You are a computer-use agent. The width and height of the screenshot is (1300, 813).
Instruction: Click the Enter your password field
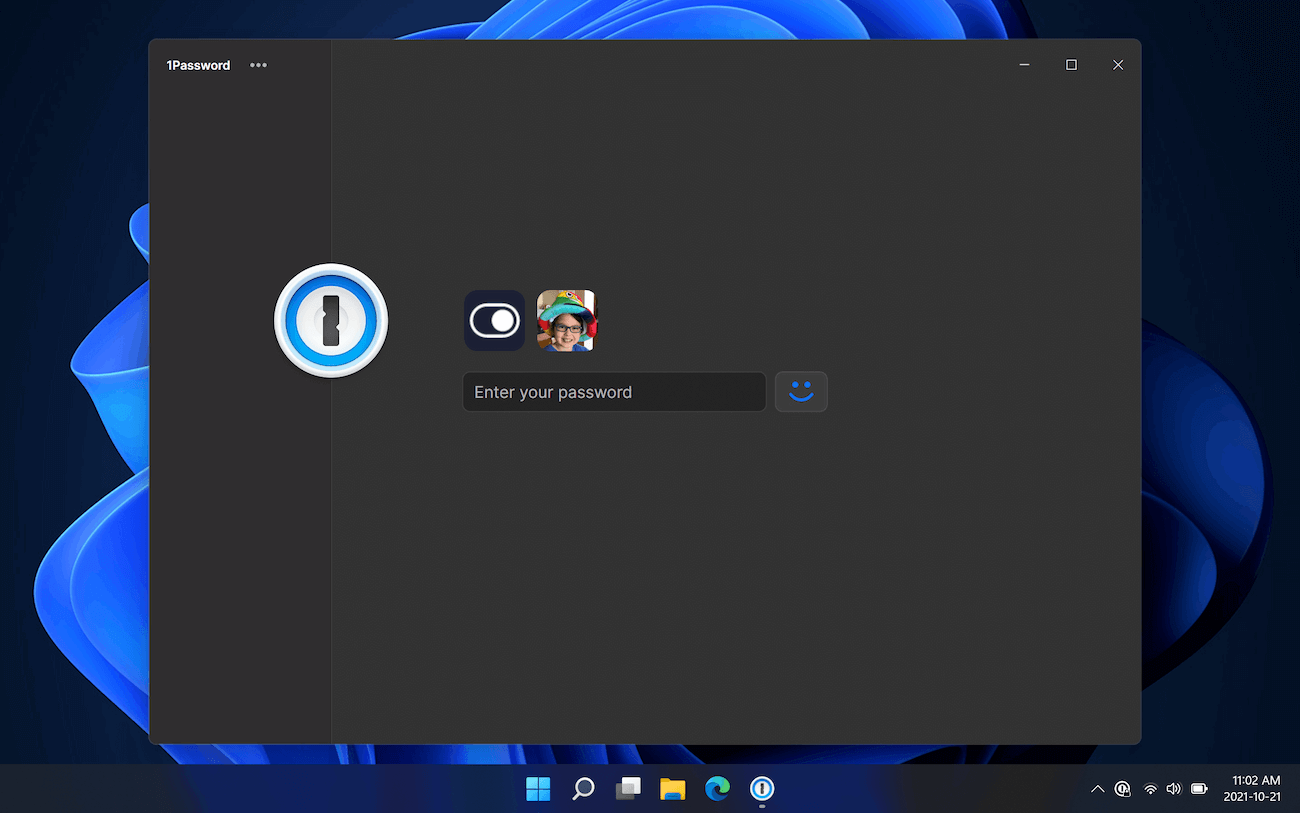pyautogui.click(x=614, y=391)
